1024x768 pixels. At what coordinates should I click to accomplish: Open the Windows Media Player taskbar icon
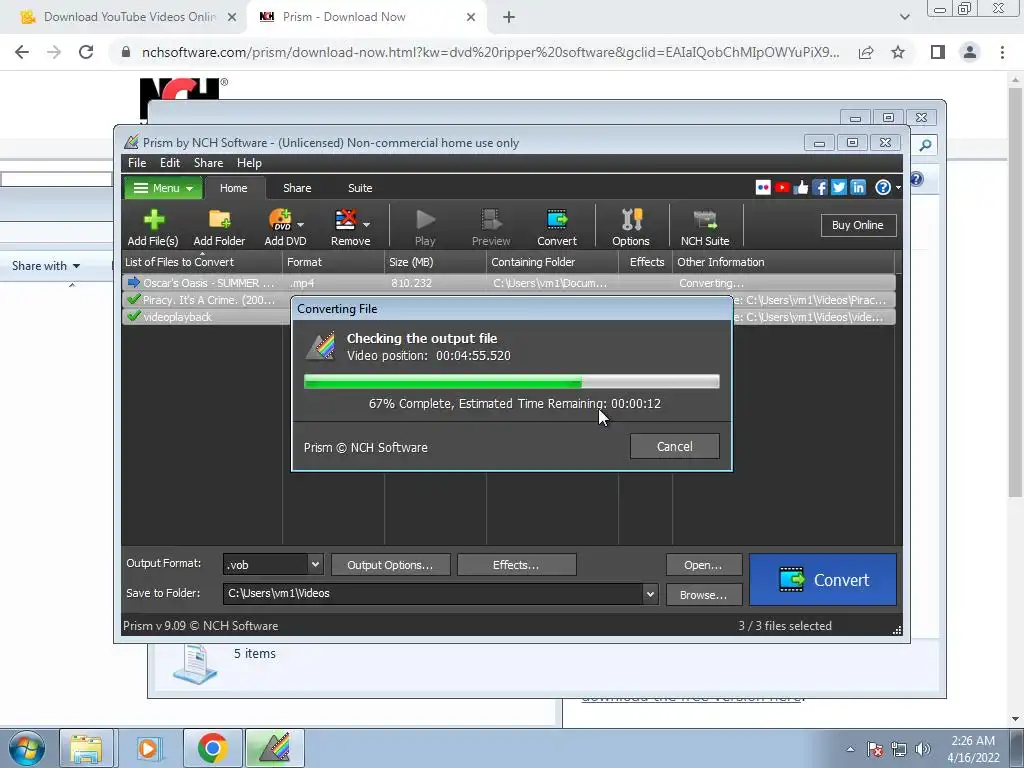tap(148, 748)
